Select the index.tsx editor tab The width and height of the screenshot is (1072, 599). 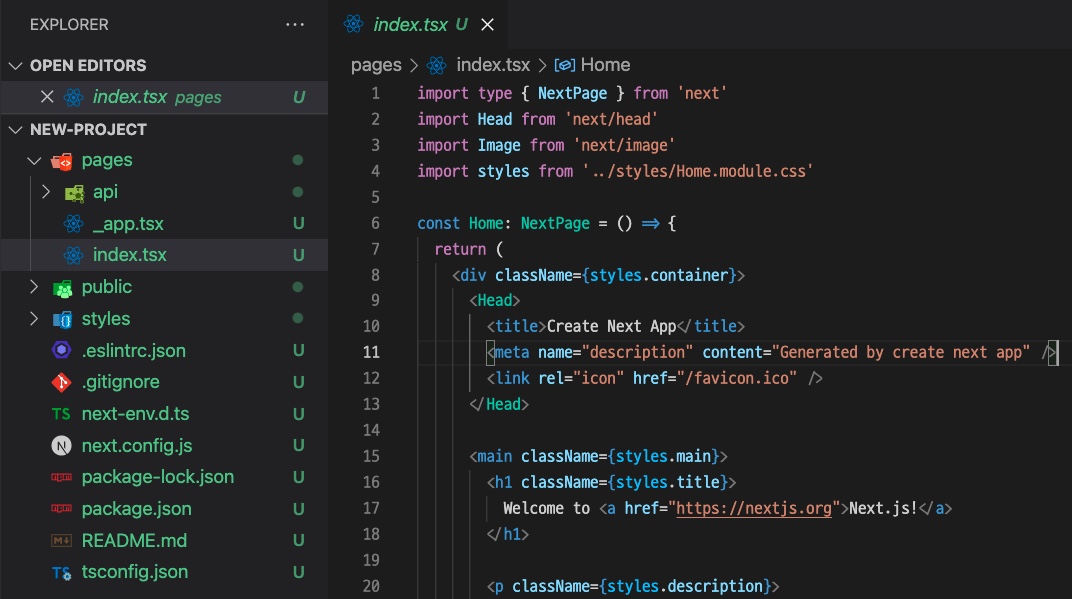pyautogui.click(x=419, y=25)
